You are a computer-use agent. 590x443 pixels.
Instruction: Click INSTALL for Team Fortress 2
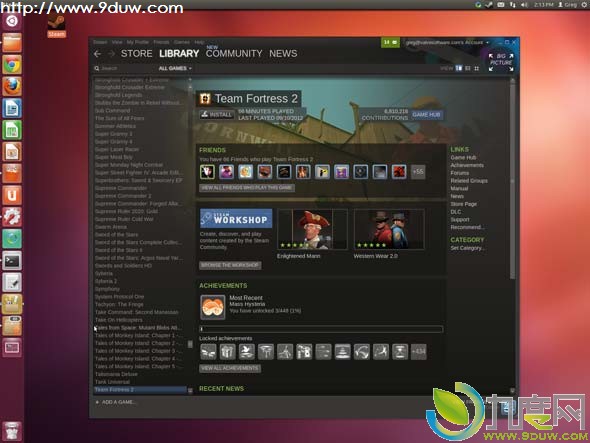(216, 115)
